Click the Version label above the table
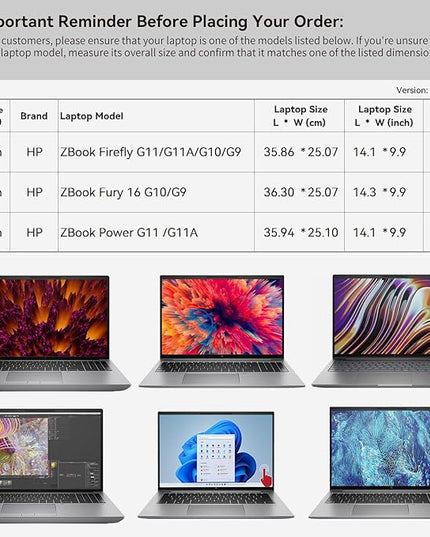Viewport: 430px width, 537px height. (413, 90)
